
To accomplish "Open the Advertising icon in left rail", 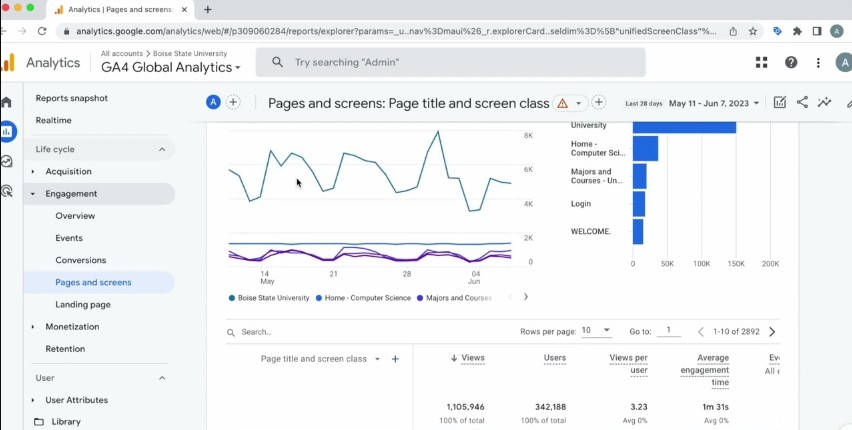I will point(7,191).
